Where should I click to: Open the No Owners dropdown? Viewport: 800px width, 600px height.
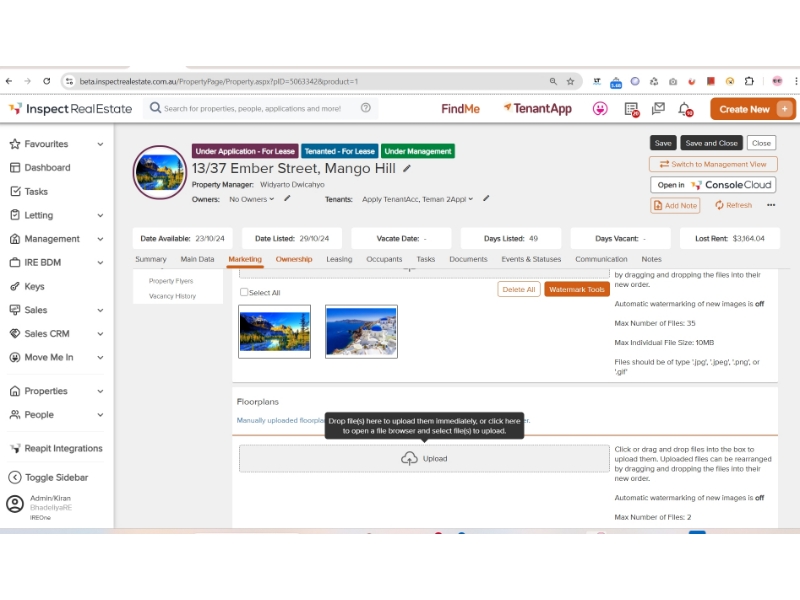point(251,199)
